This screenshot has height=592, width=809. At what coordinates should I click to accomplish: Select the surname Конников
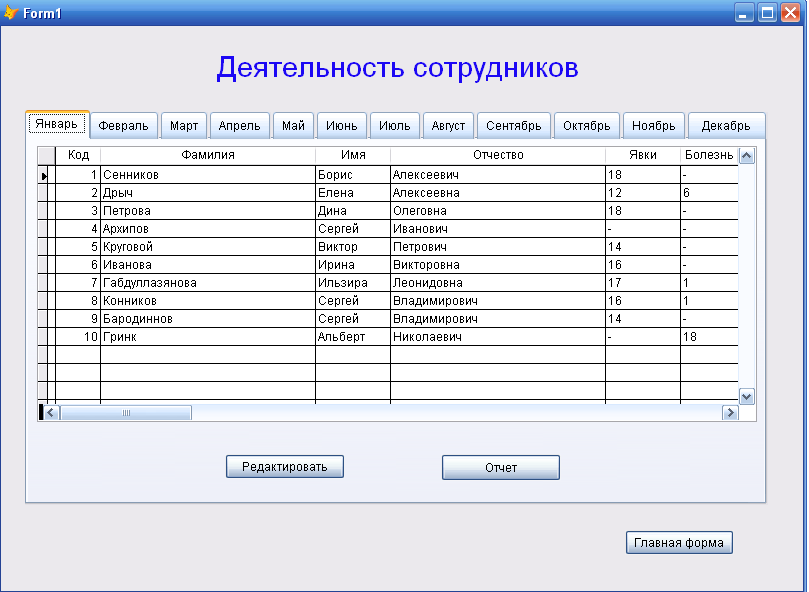[208, 301]
